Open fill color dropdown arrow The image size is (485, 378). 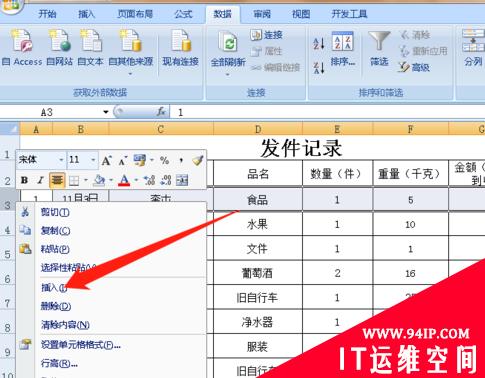(111, 180)
